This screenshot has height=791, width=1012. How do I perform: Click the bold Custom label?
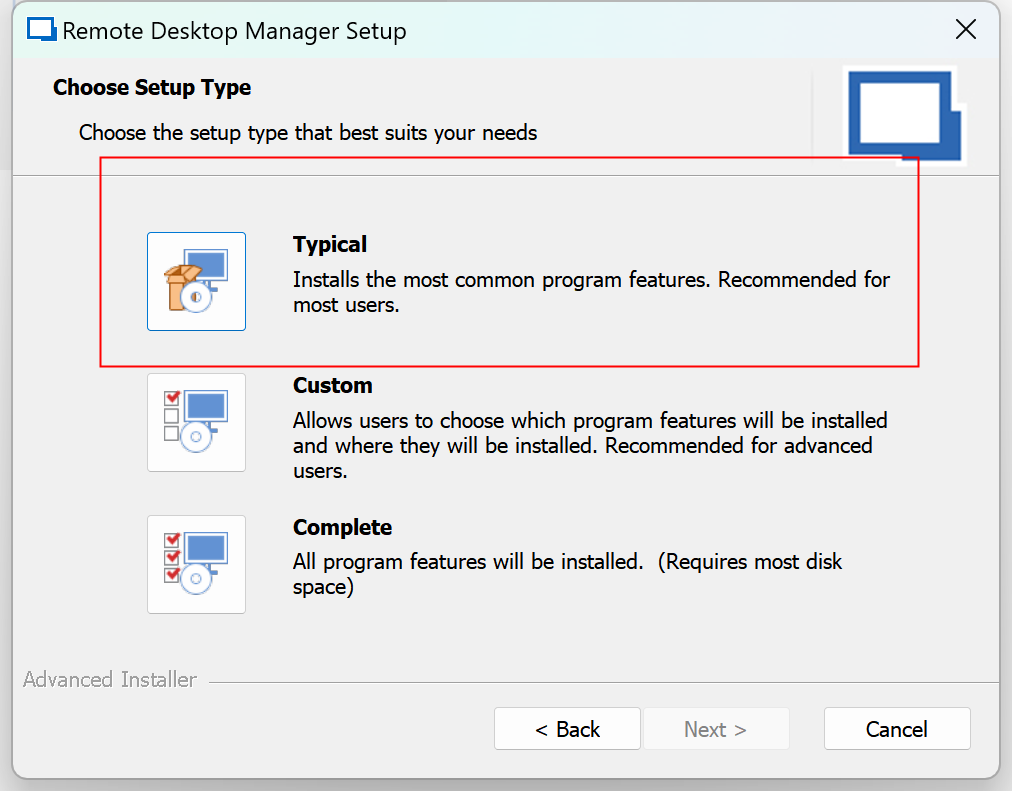point(332,386)
